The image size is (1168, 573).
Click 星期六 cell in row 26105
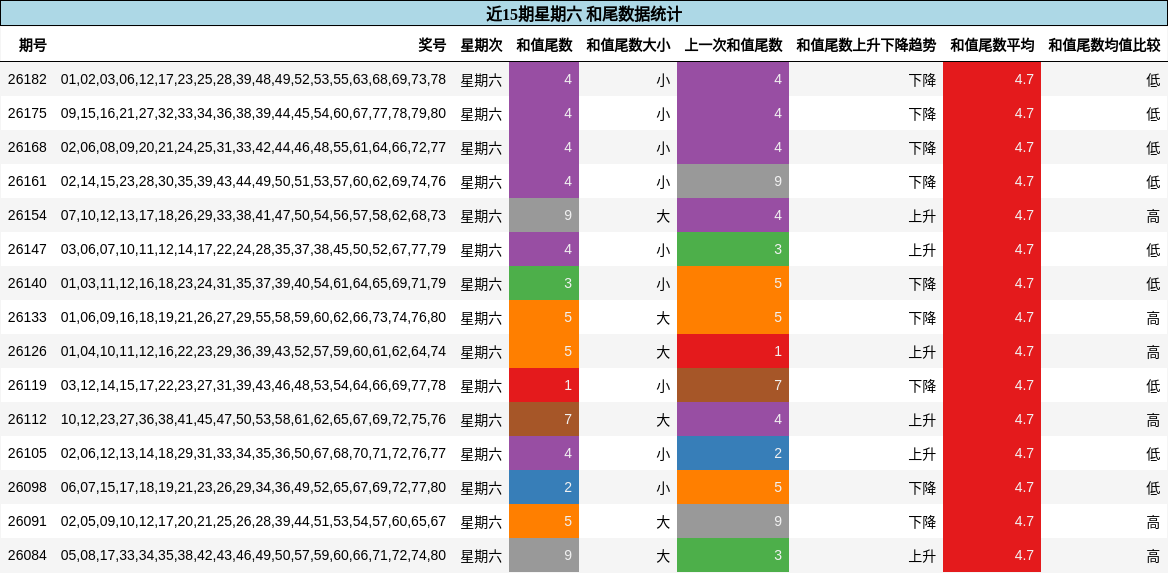[481, 454]
